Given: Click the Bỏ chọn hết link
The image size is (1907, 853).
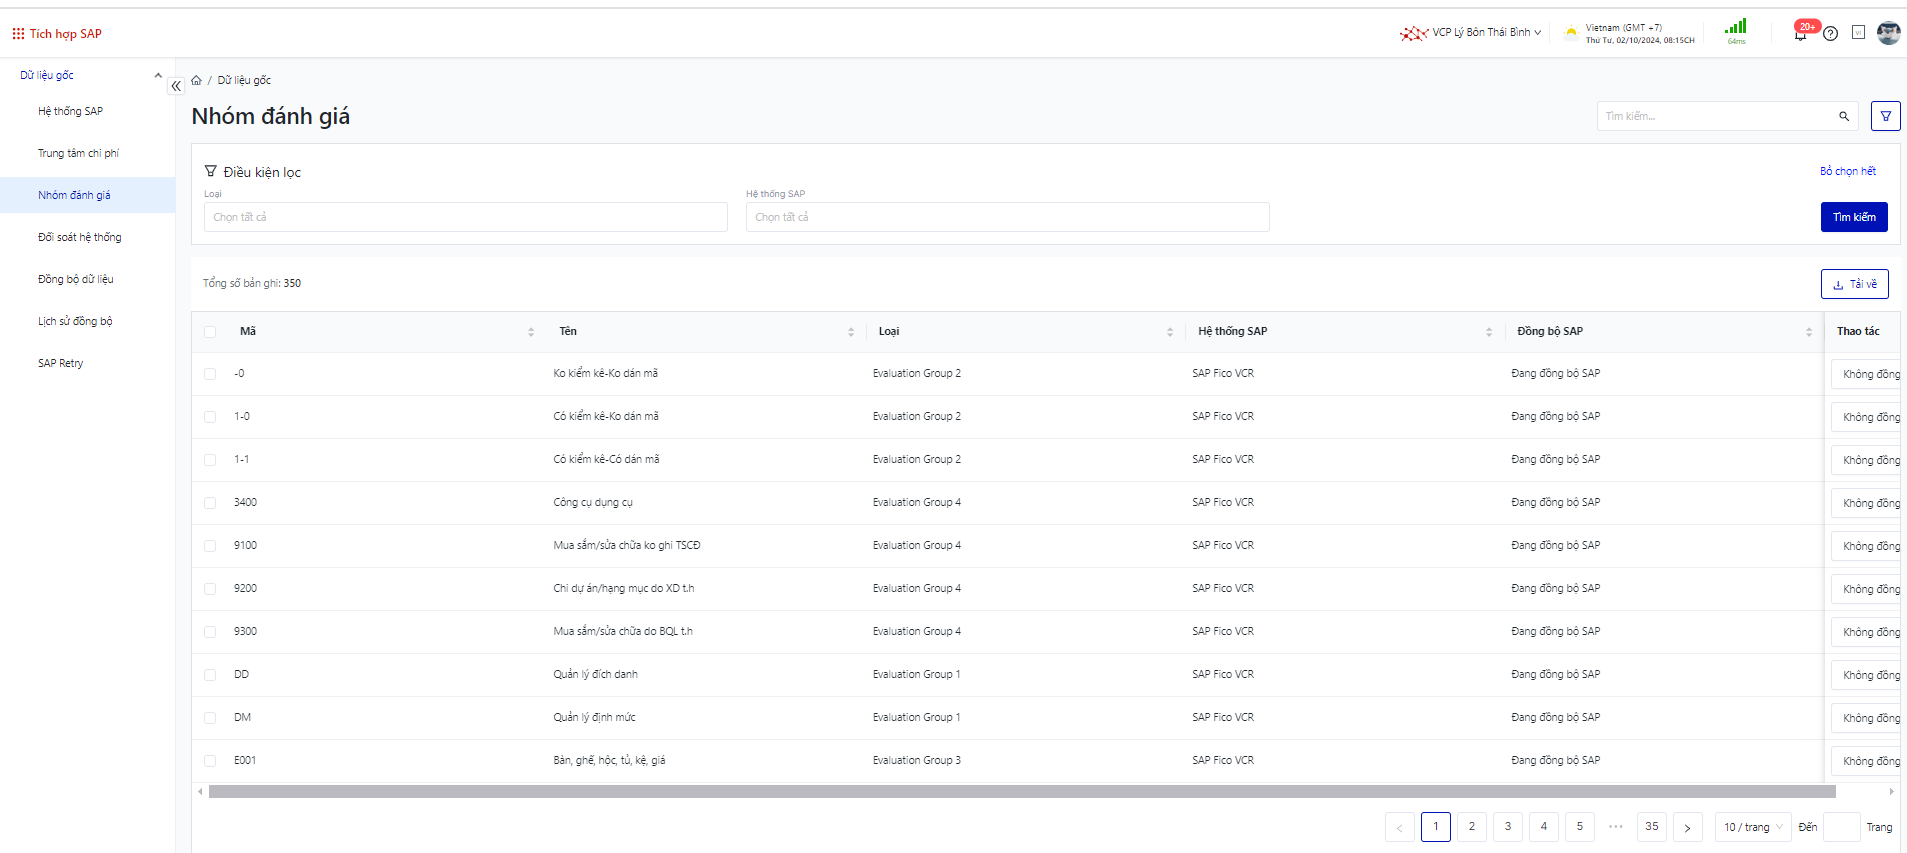Looking at the screenshot, I should (1847, 171).
